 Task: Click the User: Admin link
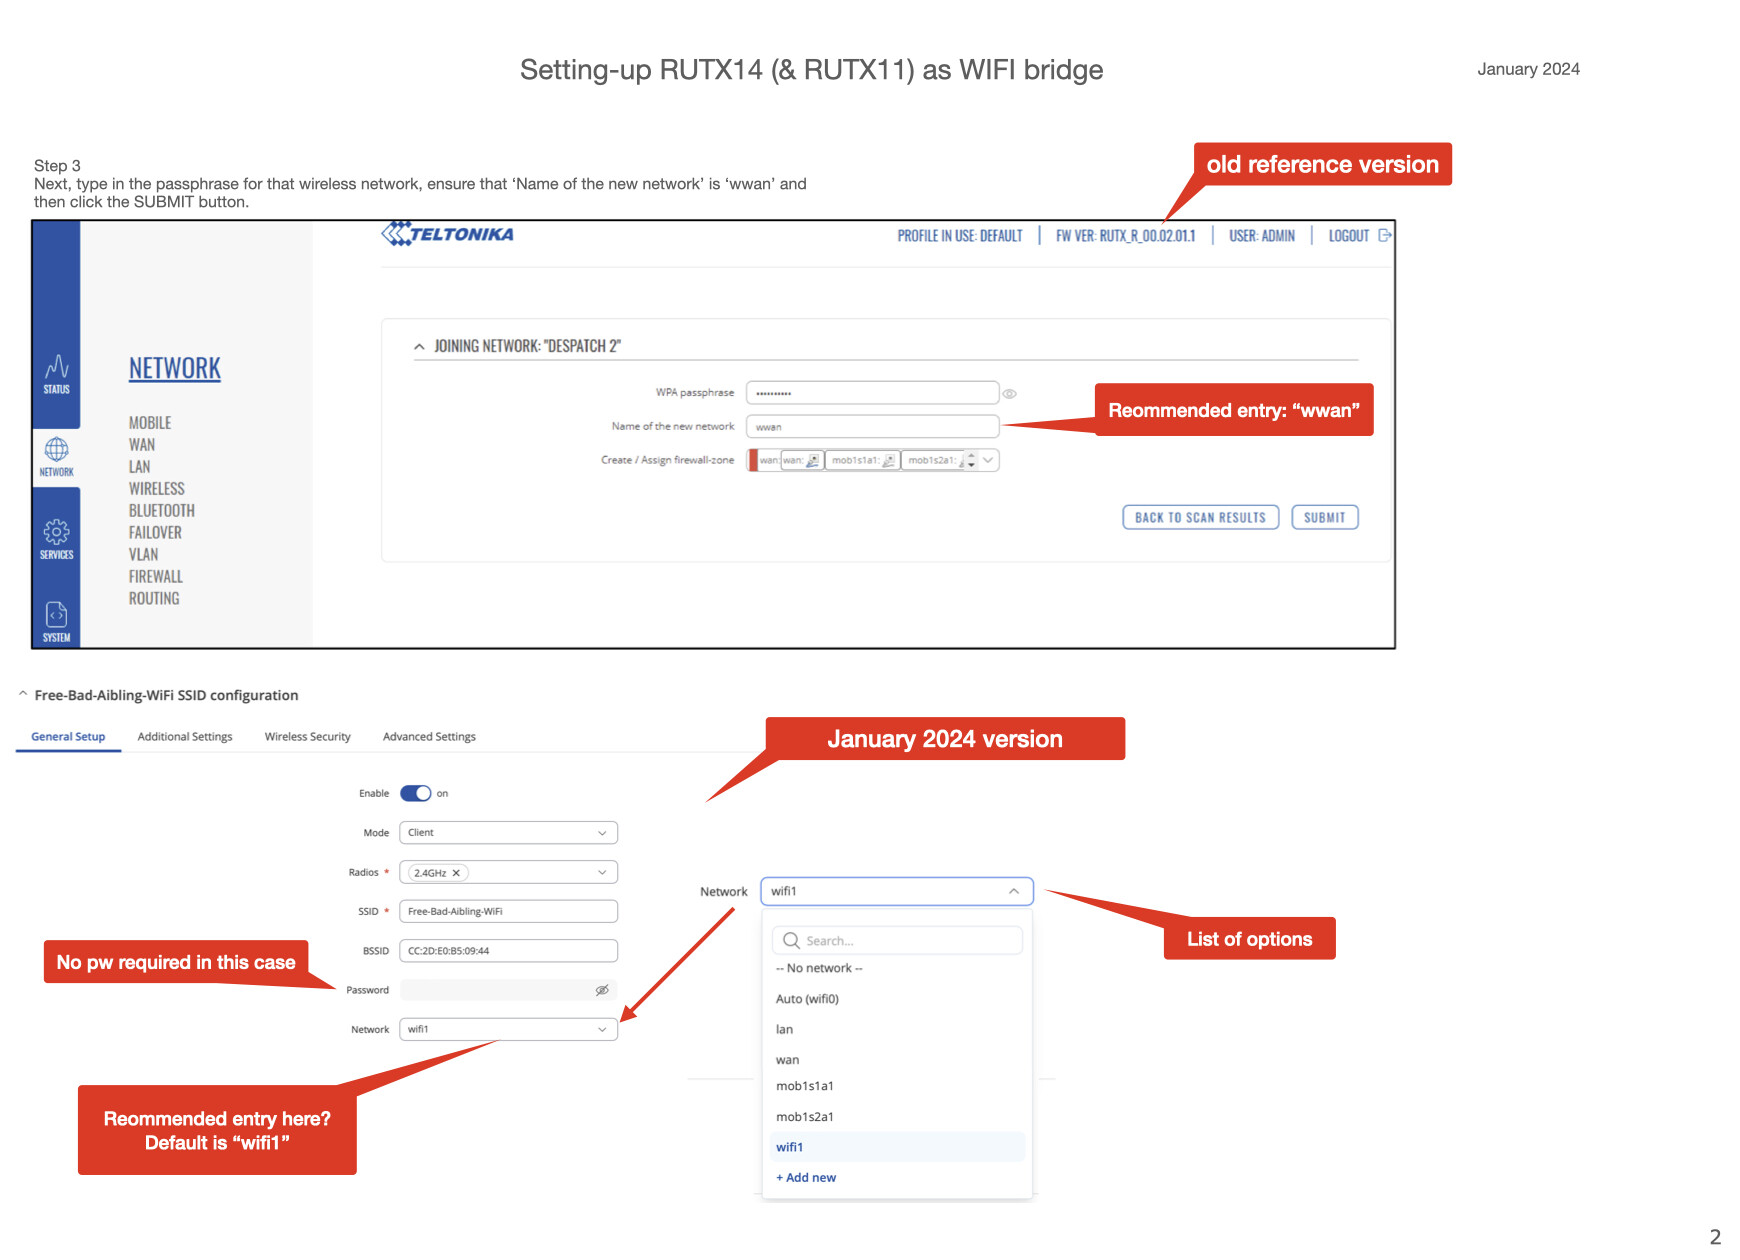[x=1262, y=236]
